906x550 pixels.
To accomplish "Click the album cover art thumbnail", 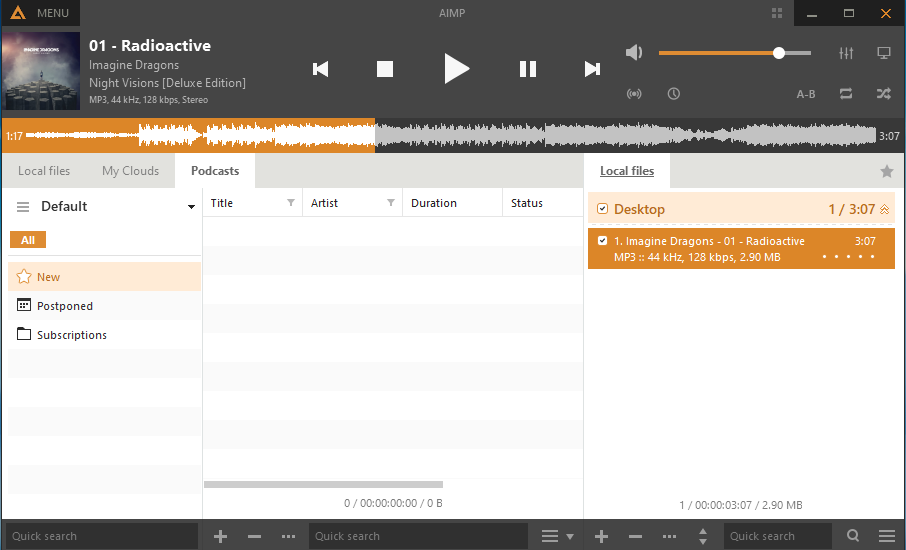I will [x=41, y=70].
